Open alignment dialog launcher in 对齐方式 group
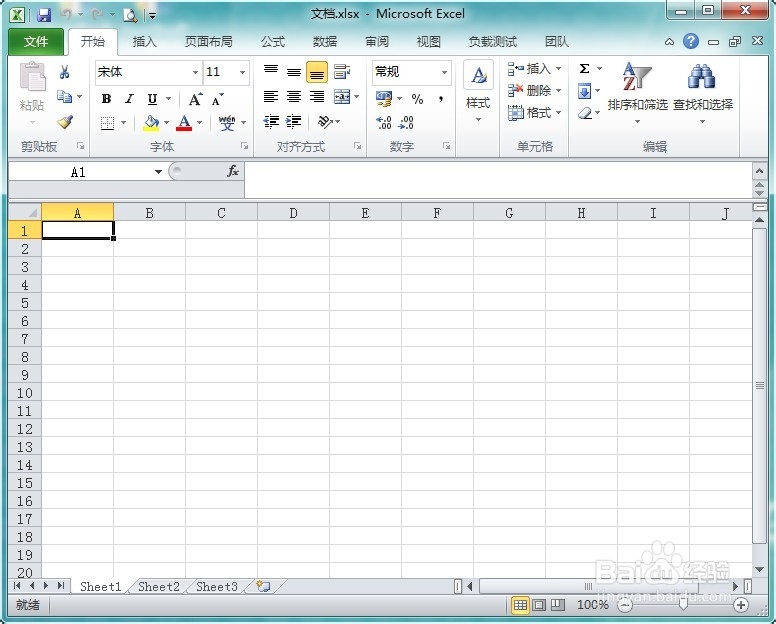The image size is (776, 624). click(x=357, y=145)
